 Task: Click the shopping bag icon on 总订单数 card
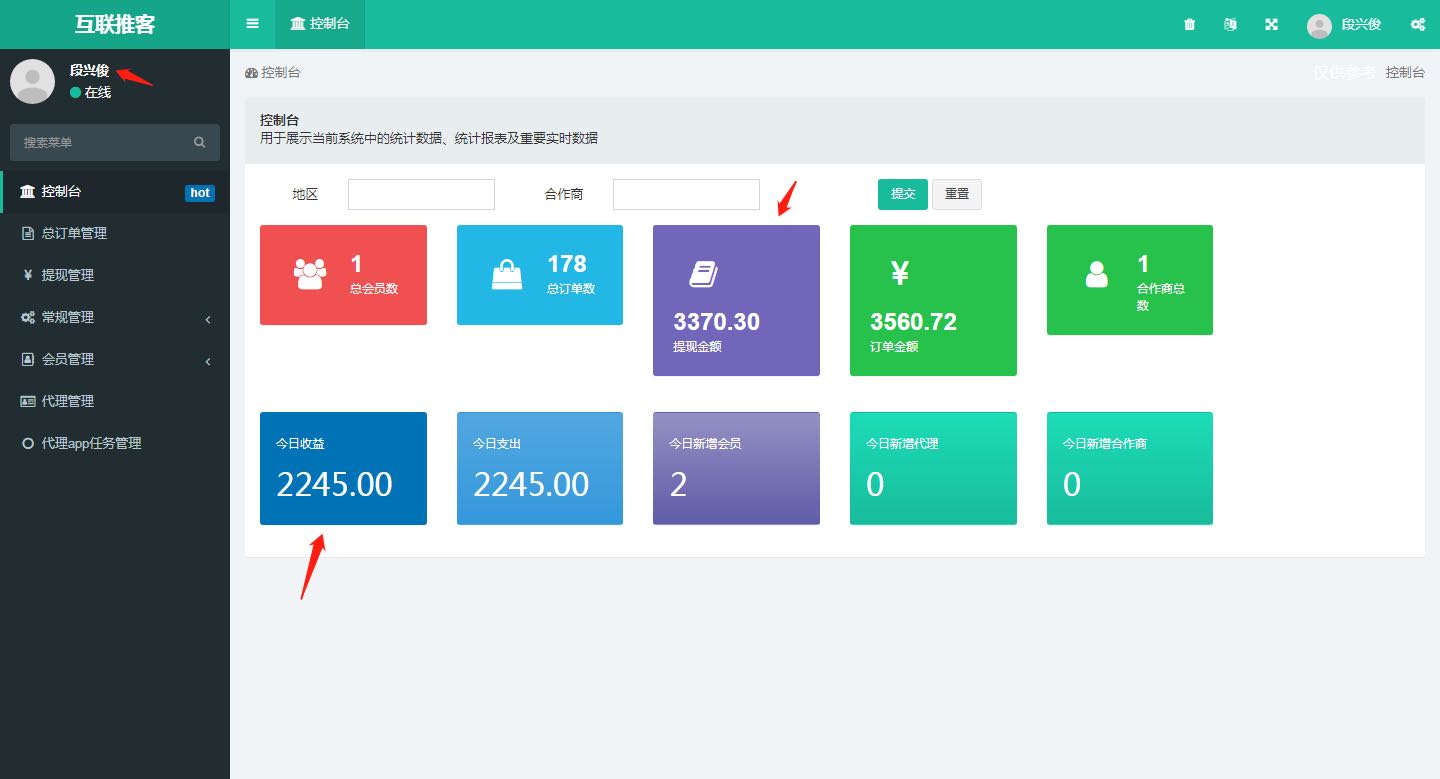pos(507,274)
